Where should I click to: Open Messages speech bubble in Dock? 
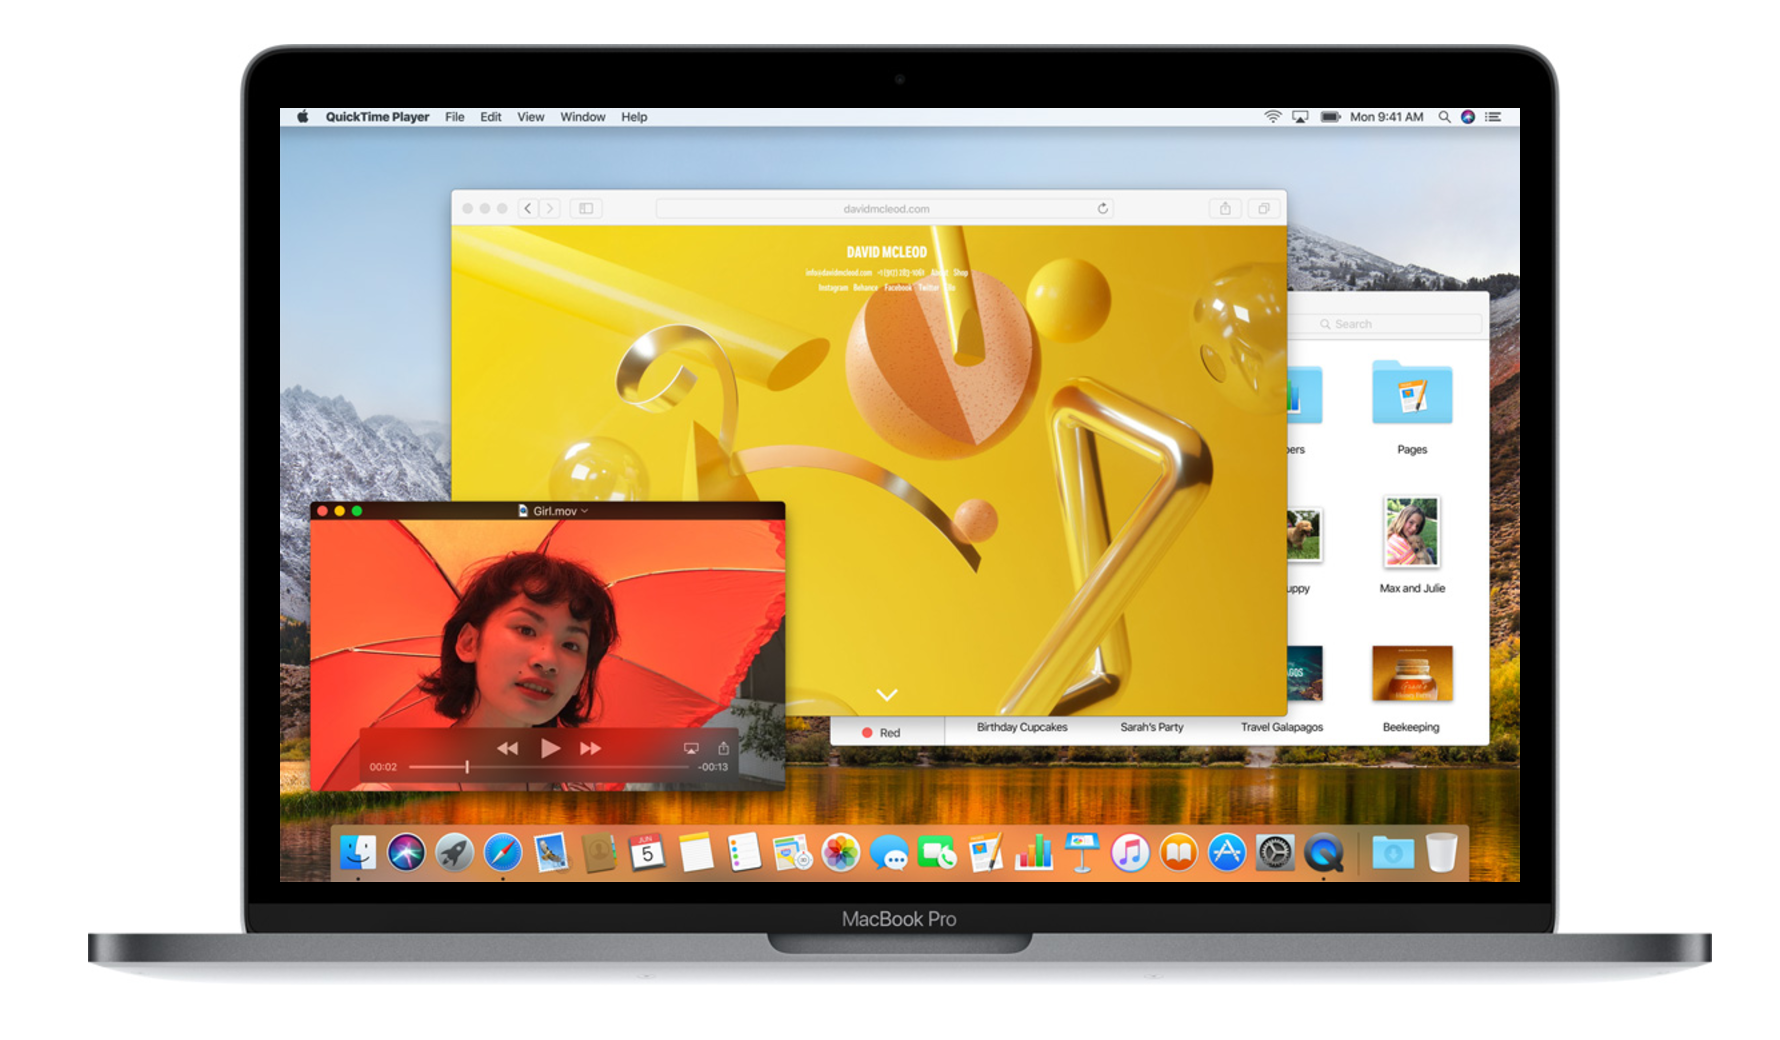889,853
